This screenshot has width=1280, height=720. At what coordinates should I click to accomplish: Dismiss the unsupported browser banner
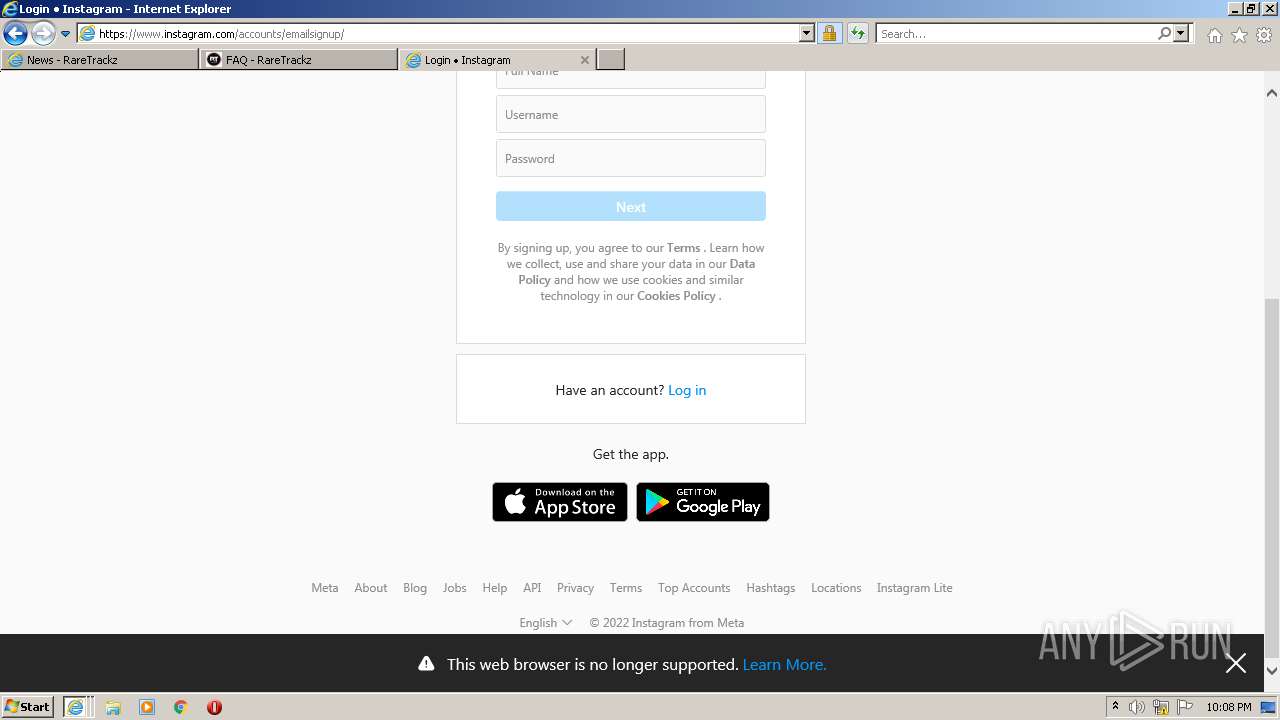click(1236, 663)
